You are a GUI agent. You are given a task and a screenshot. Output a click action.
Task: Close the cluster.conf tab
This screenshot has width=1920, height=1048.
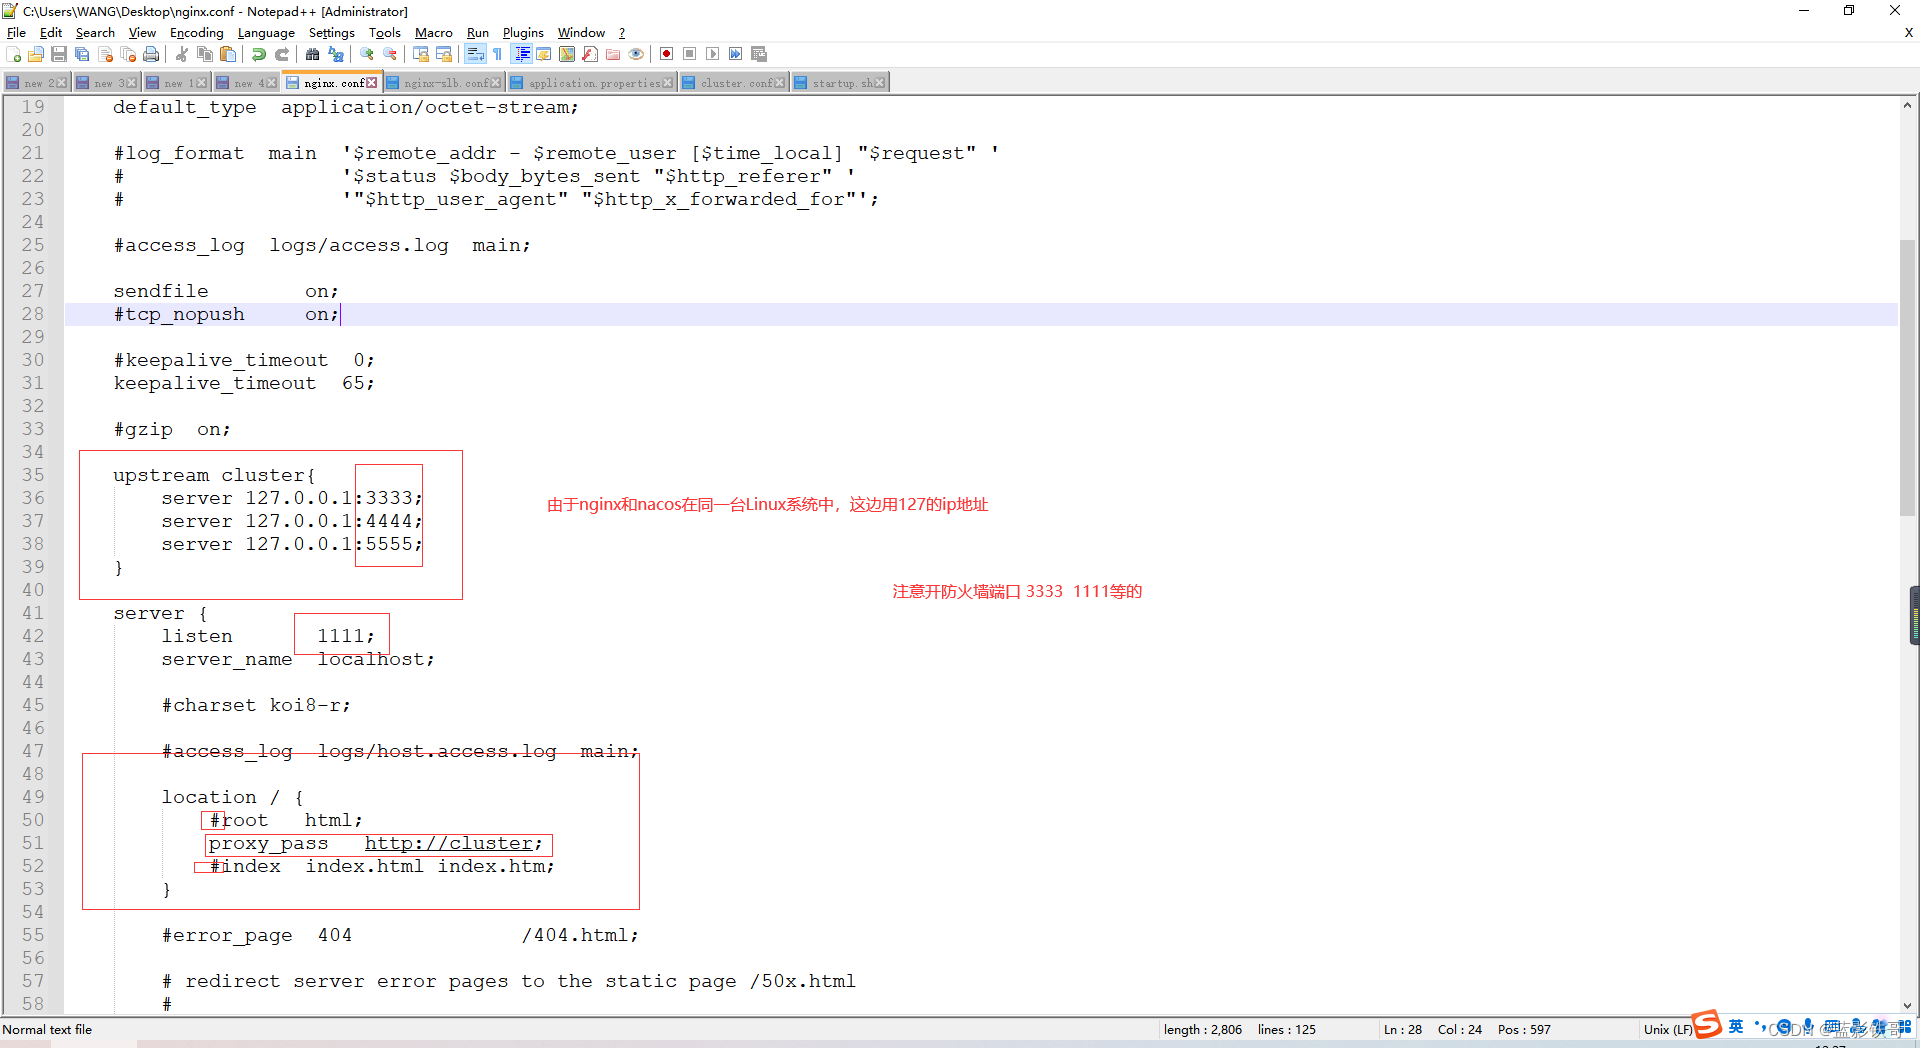coord(780,83)
